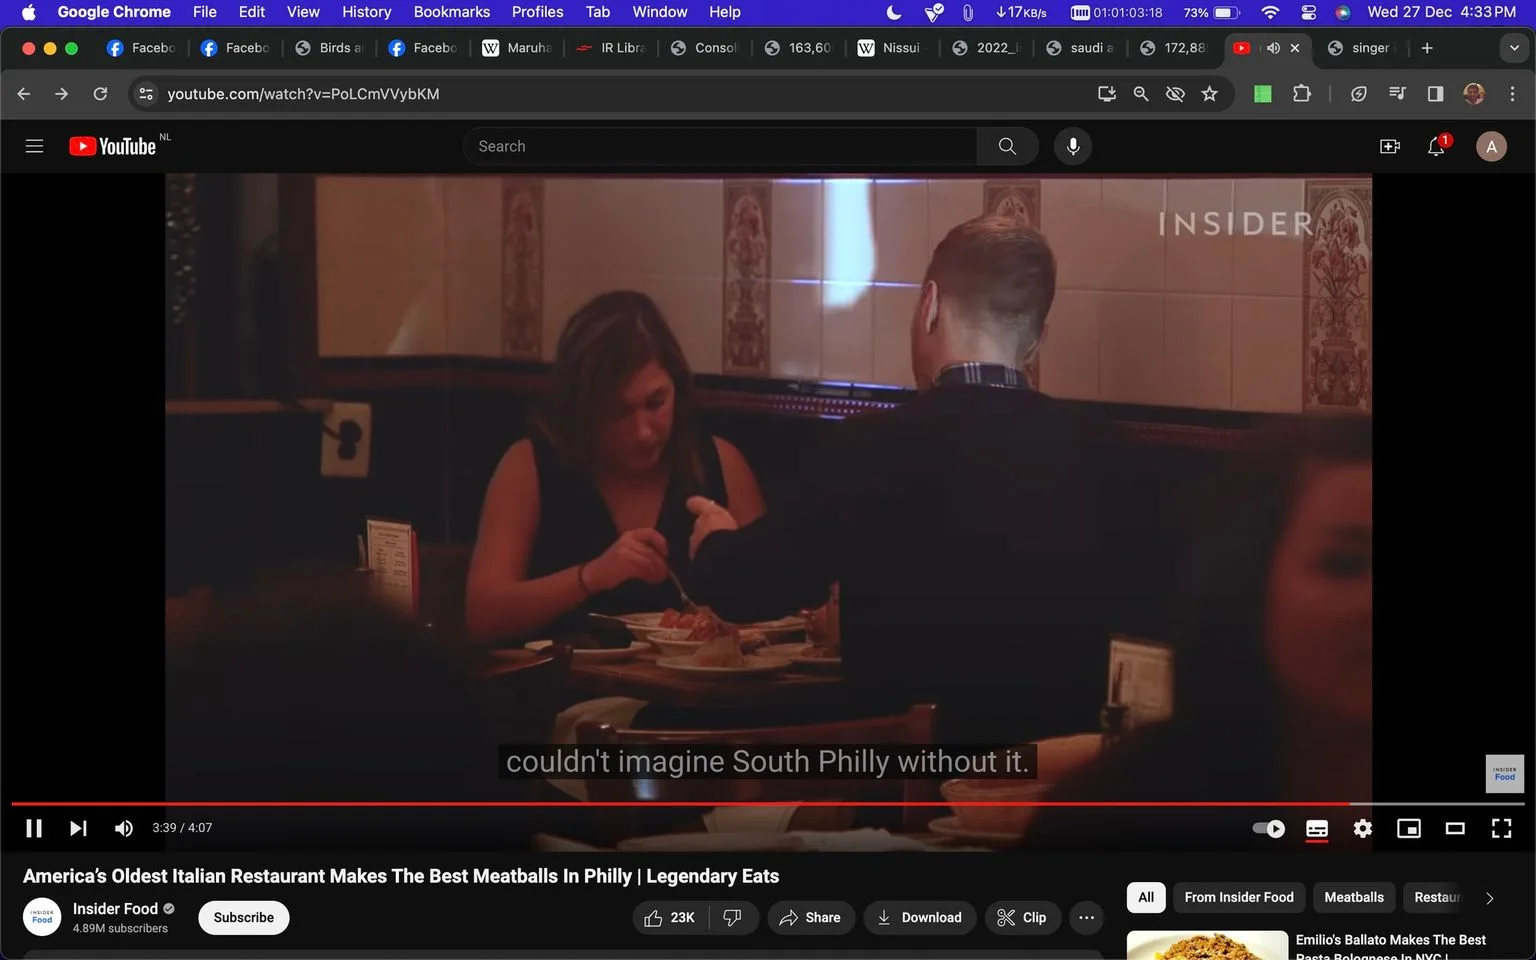Toggle subtitles/closed captions button
Viewport: 1536px width, 960px height.
(1317, 828)
